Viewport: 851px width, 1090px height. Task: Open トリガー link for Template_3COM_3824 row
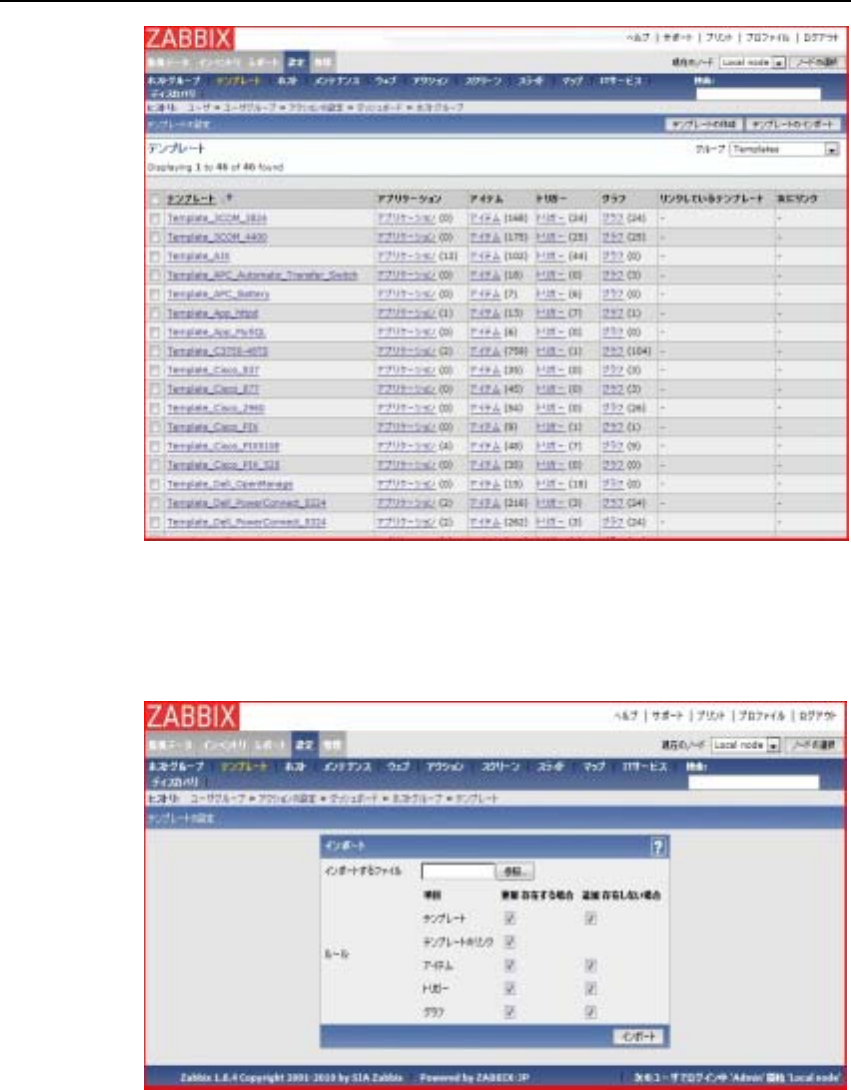pyautogui.click(x=550, y=218)
